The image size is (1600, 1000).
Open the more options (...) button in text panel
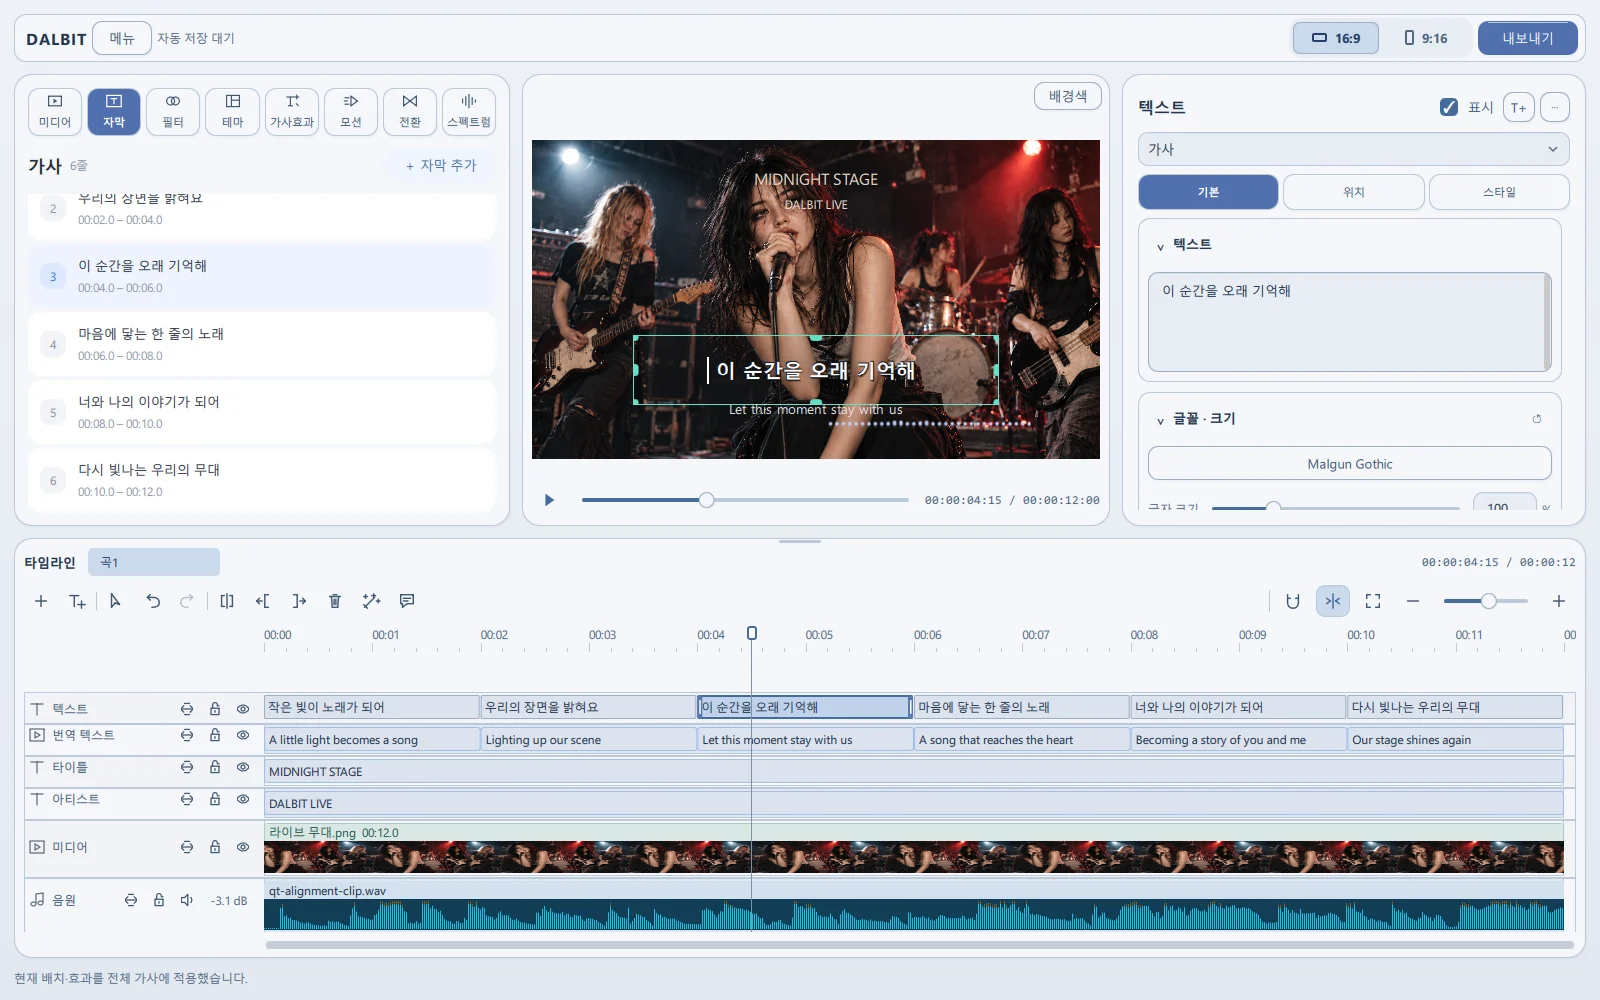click(1555, 107)
